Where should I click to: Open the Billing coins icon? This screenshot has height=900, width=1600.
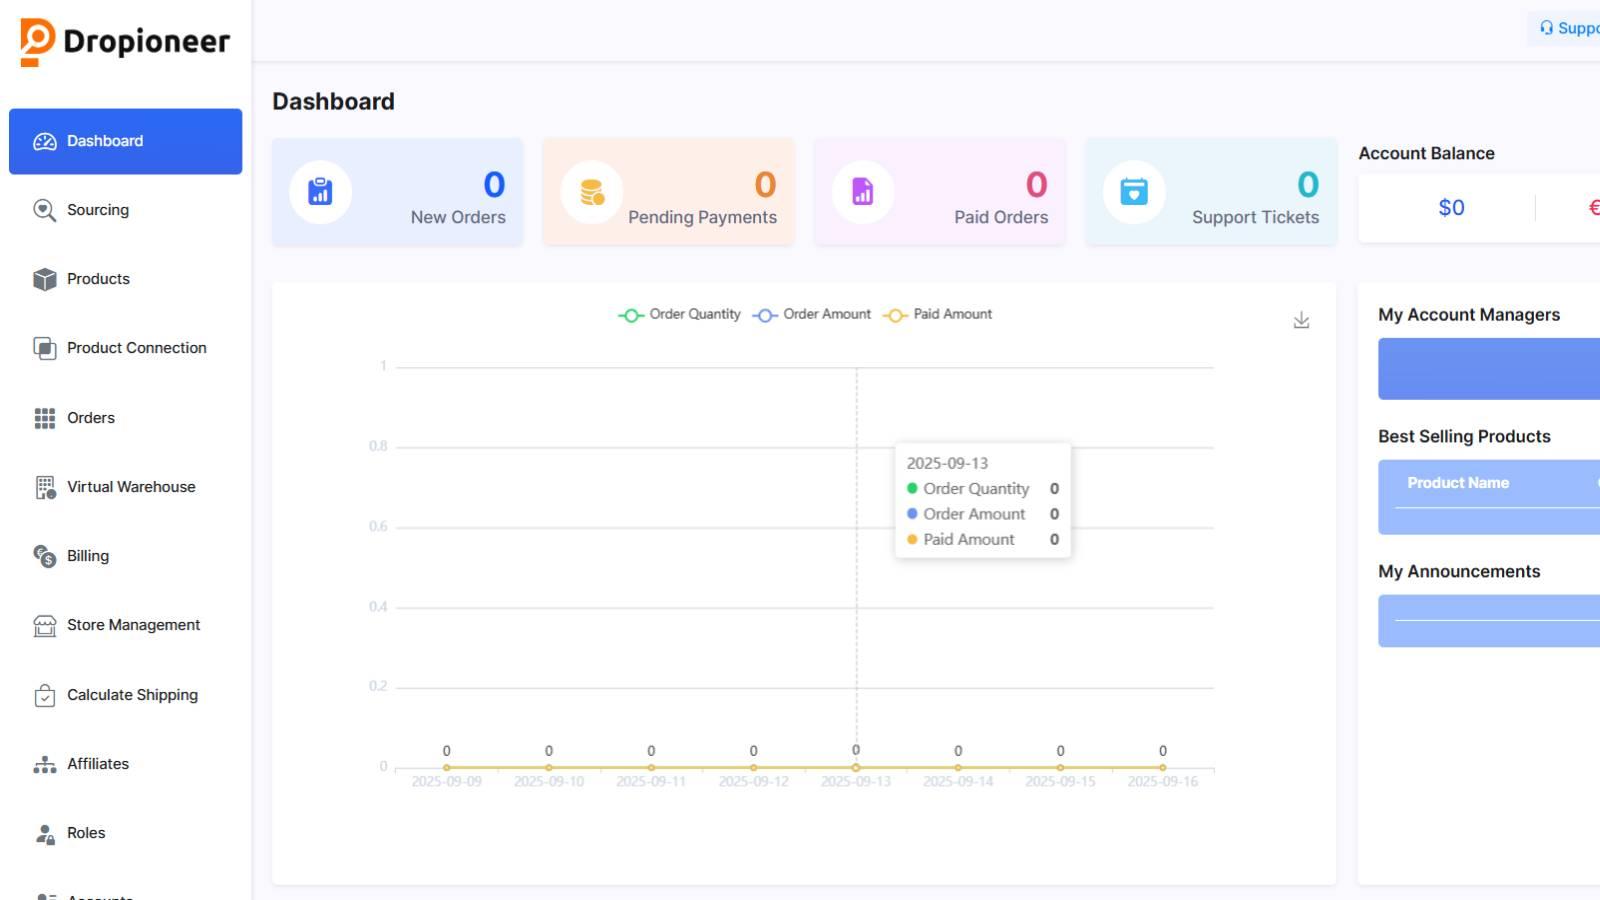[44, 556]
